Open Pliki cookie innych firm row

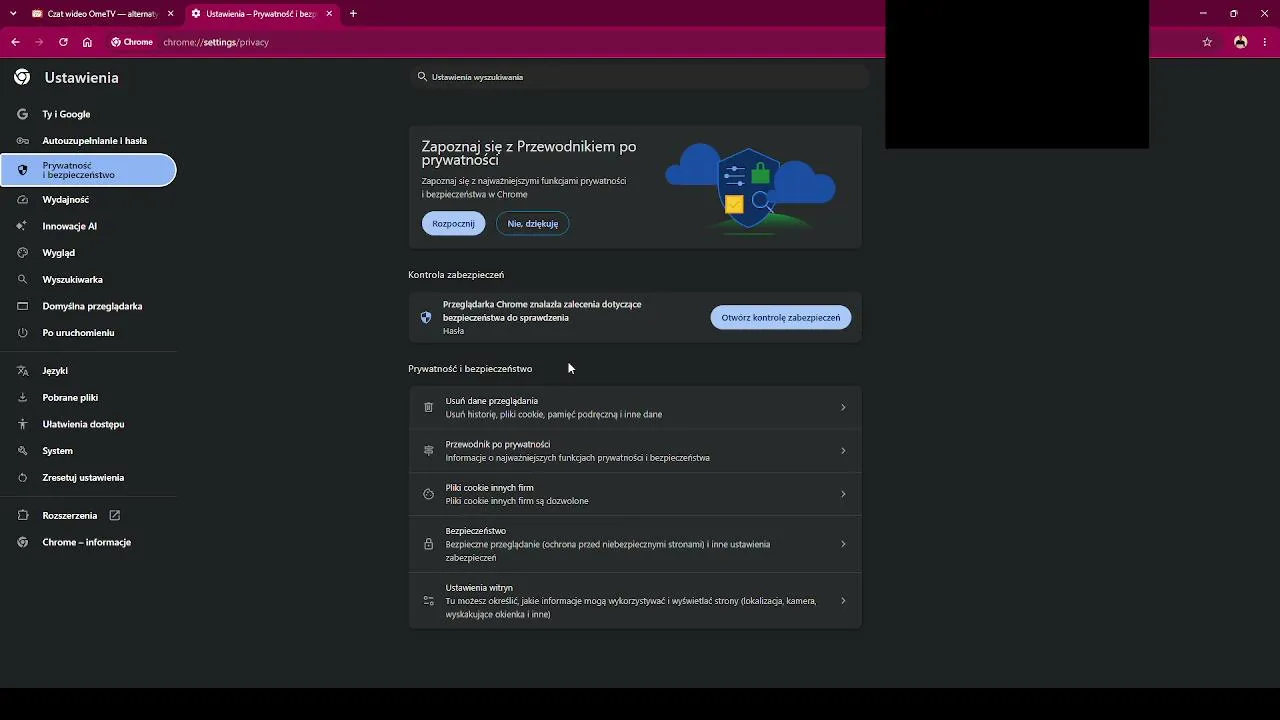coord(635,494)
